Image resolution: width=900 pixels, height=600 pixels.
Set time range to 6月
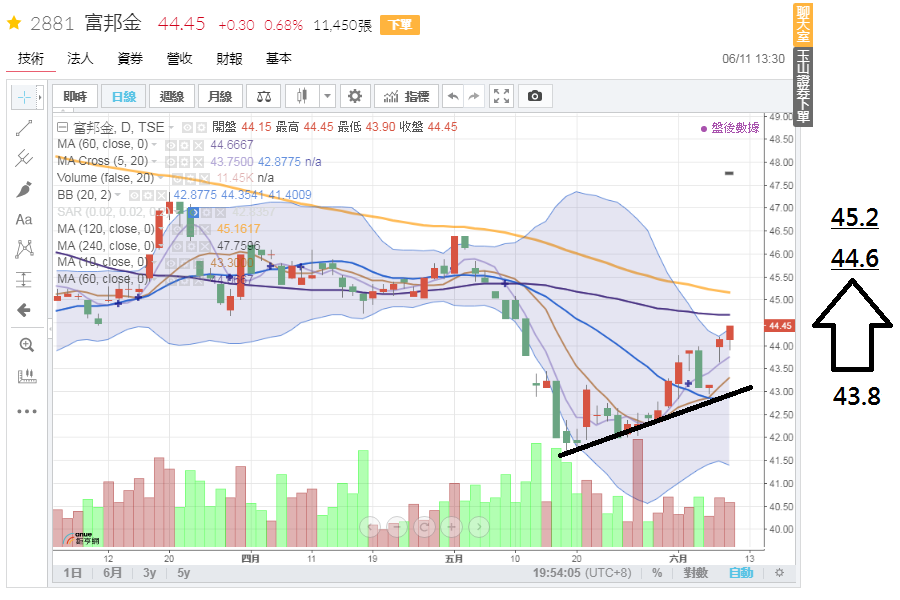point(112,573)
